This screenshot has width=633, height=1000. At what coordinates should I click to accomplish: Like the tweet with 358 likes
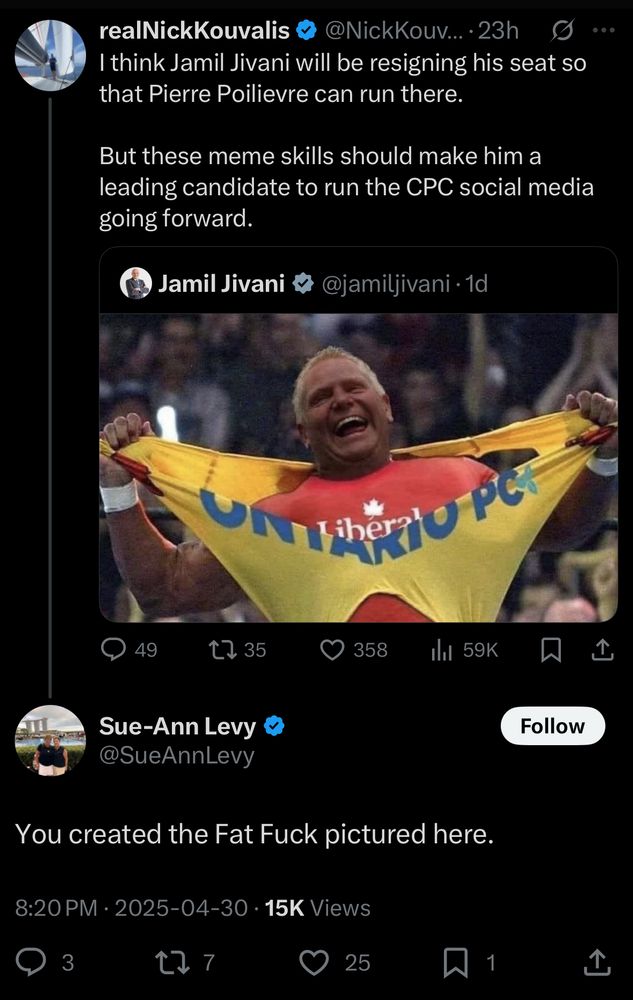tap(353, 649)
